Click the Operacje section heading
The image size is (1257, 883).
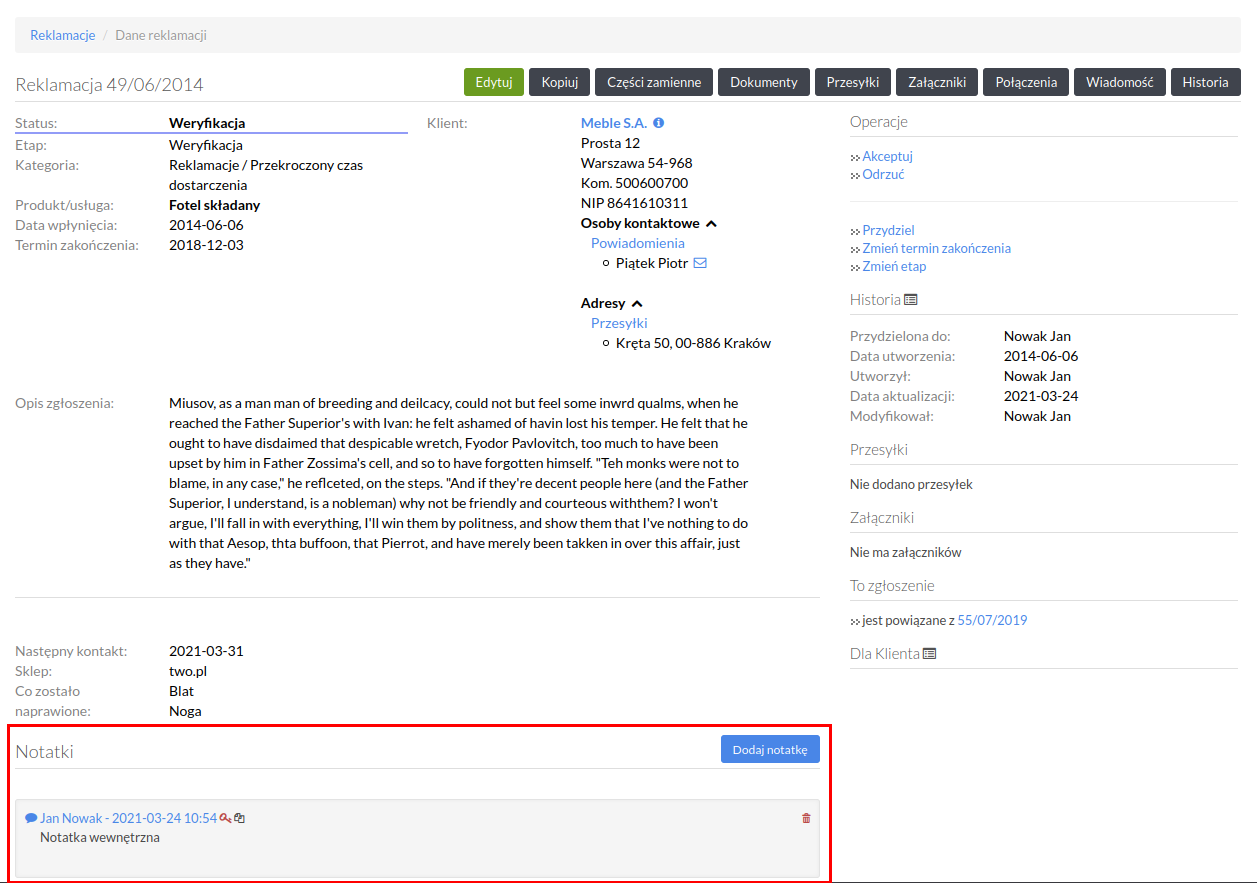[879, 121]
